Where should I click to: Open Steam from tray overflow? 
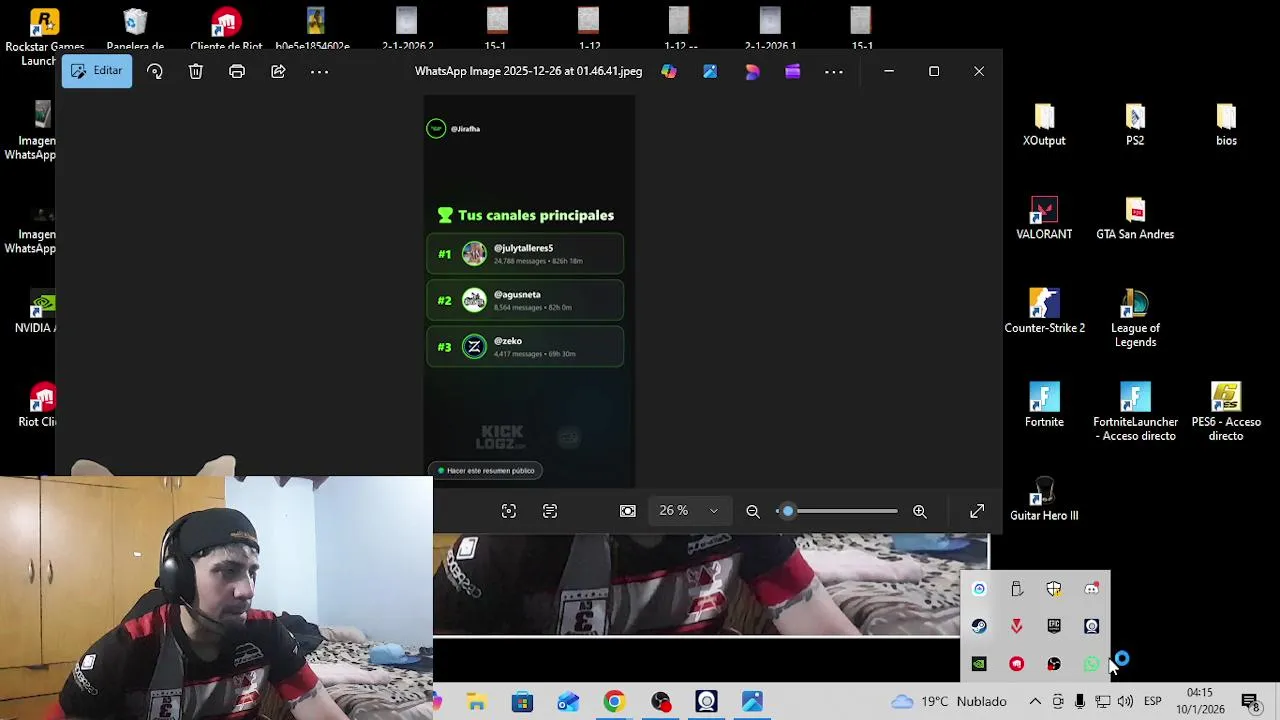point(979,626)
